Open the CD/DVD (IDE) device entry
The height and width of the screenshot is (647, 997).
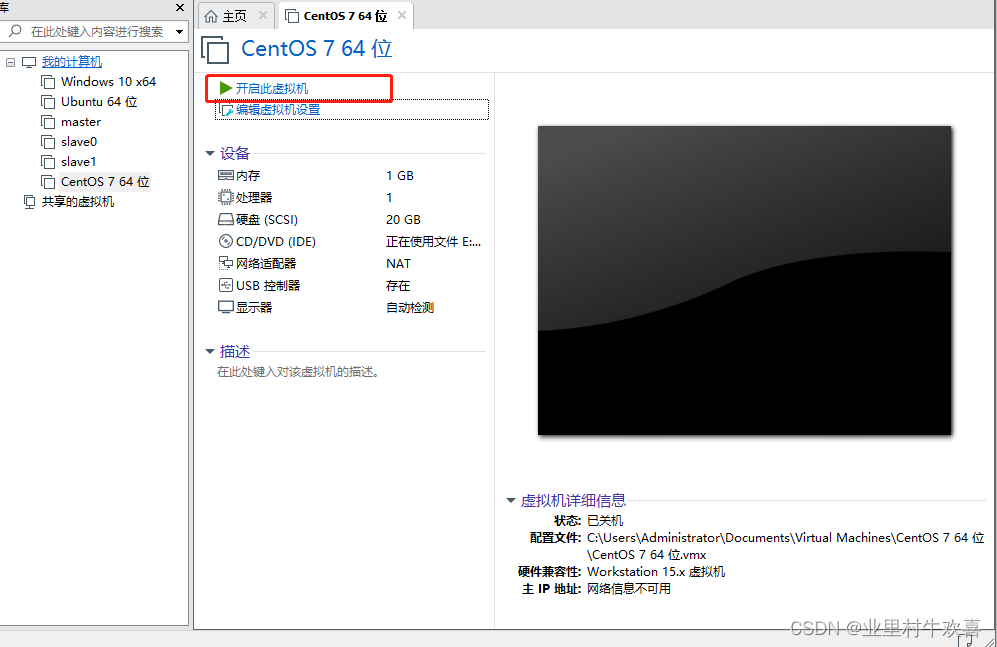(x=276, y=242)
